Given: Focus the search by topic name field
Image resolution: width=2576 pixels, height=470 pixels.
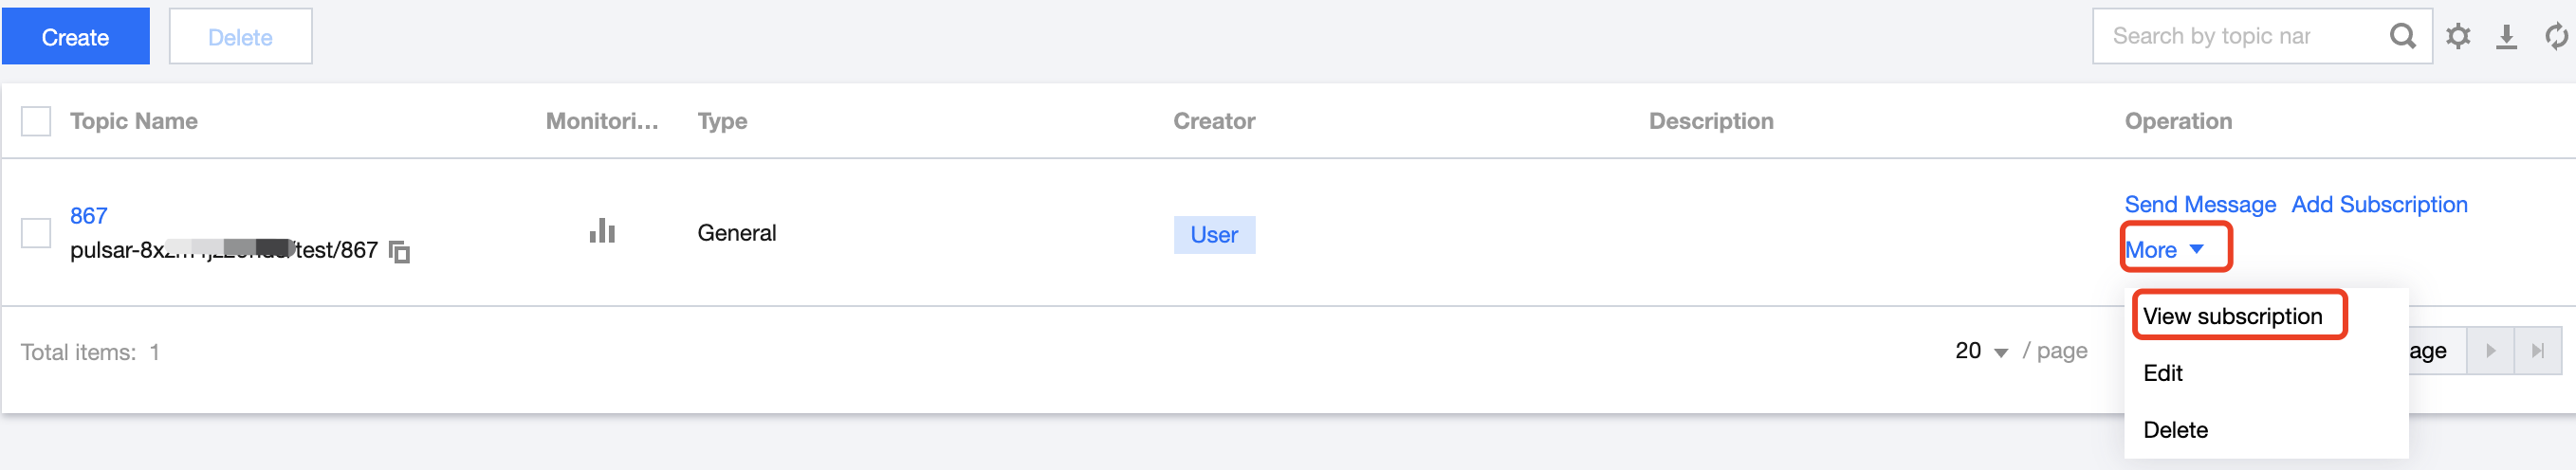Looking at the screenshot, I should point(2240,37).
